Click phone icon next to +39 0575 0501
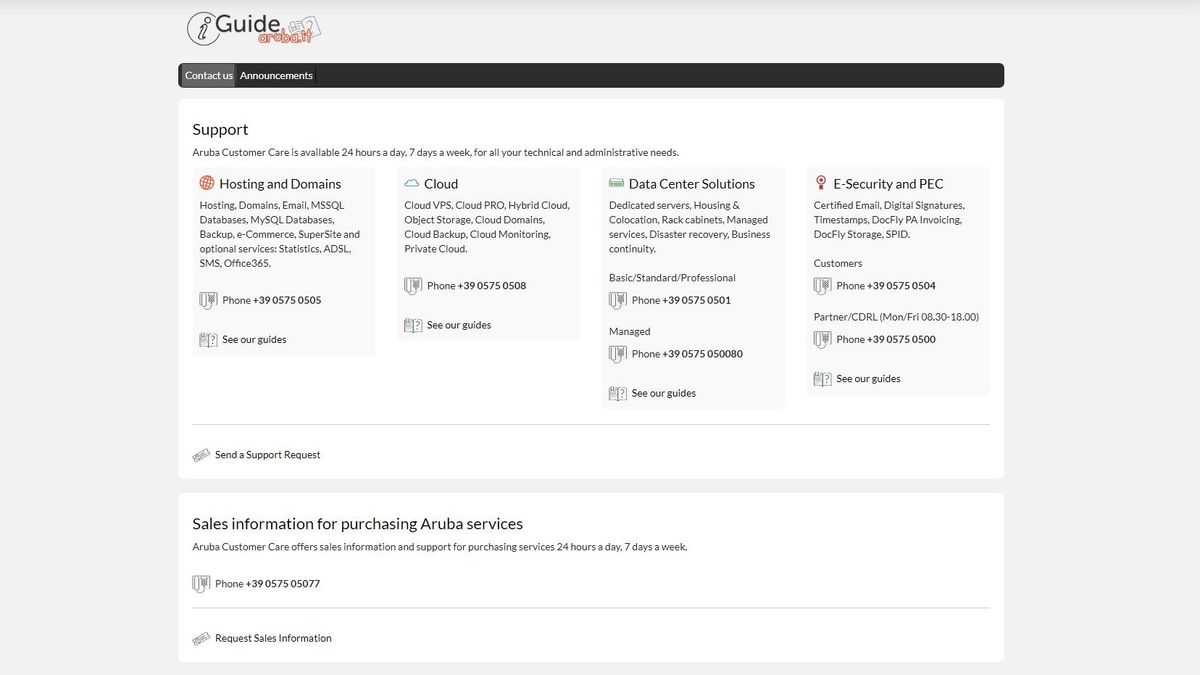The width and height of the screenshot is (1200, 675). (618, 300)
